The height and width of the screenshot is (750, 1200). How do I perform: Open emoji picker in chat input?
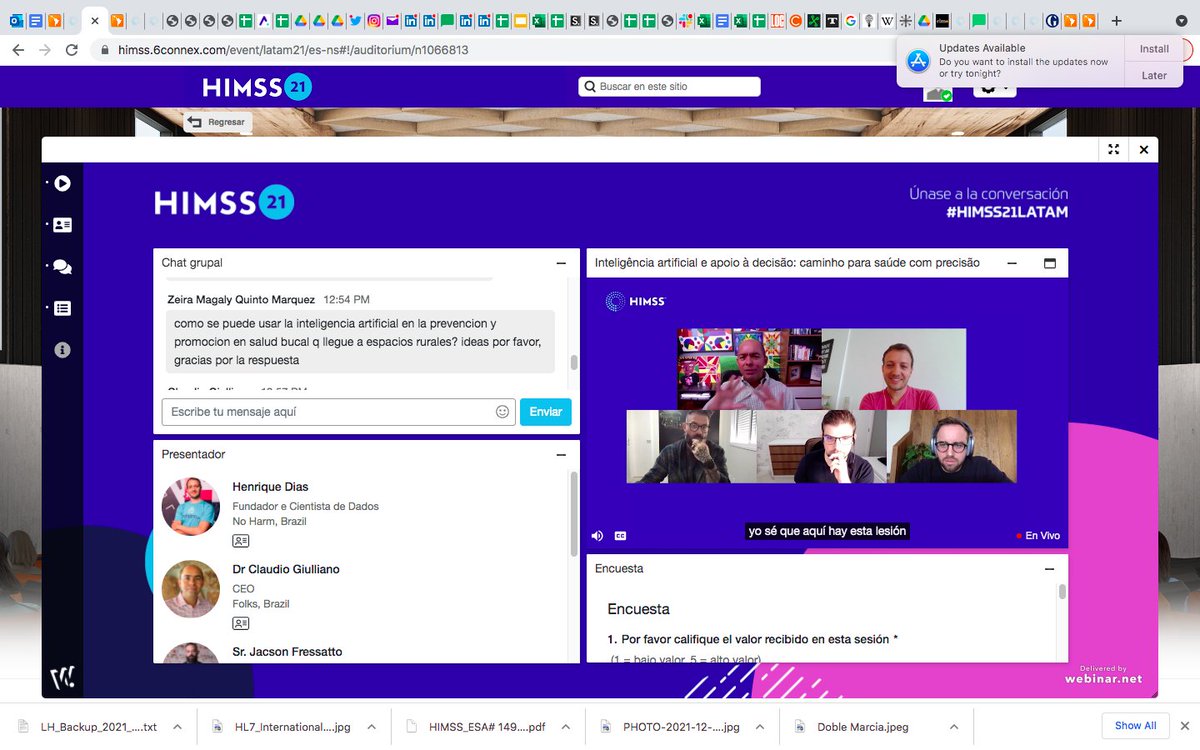point(502,412)
